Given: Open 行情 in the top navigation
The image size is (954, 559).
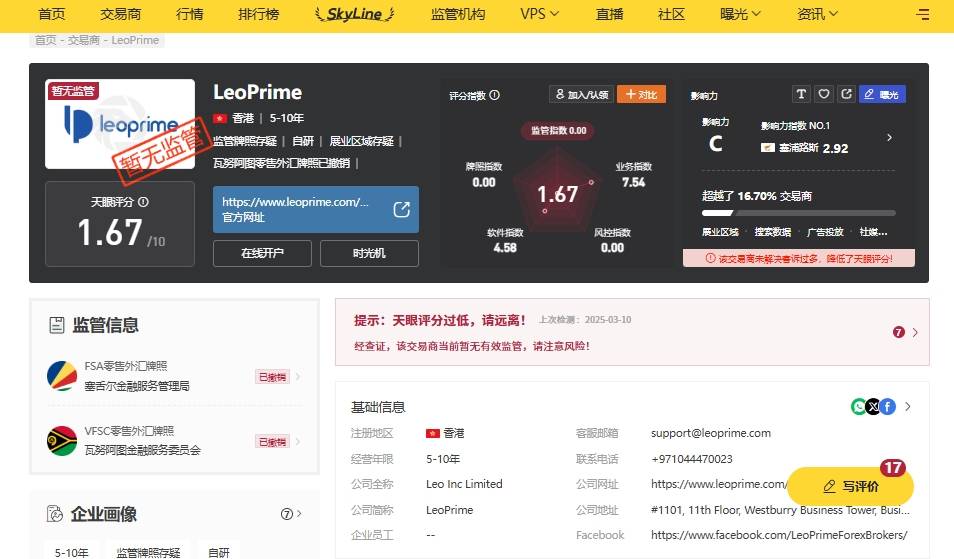Looking at the screenshot, I should [189, 13].
